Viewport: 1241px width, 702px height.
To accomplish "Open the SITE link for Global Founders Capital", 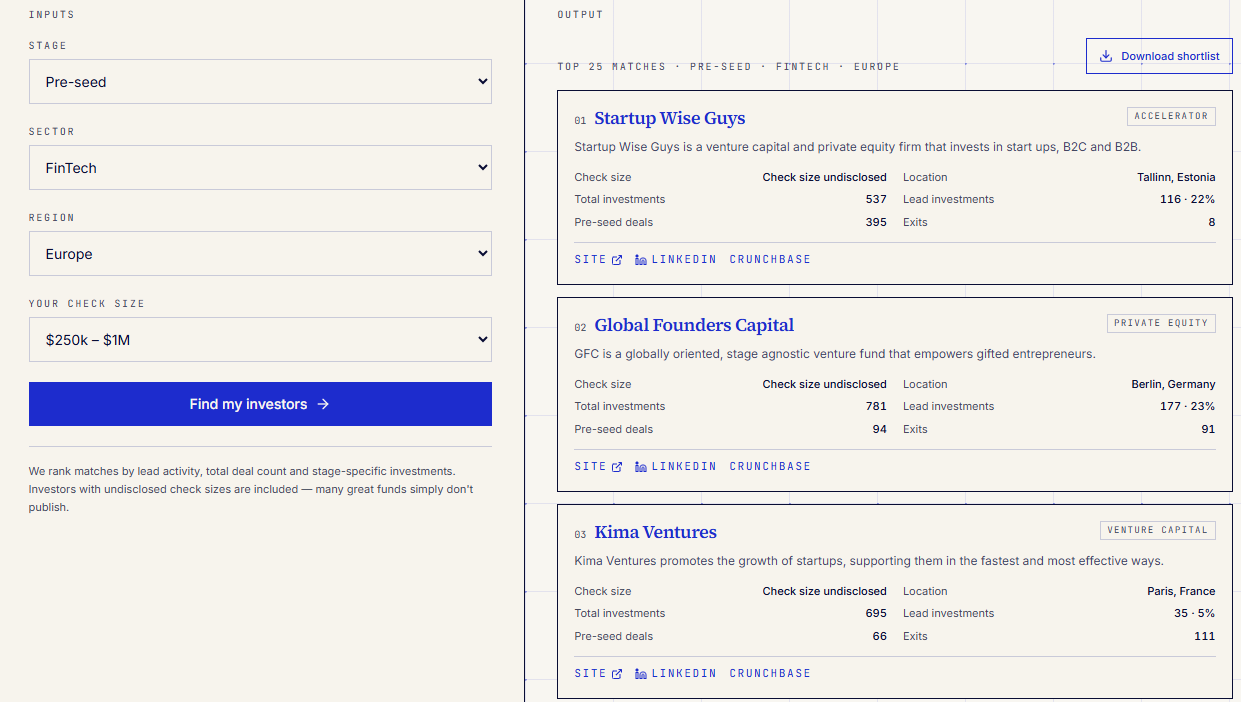I will pyautogui.click(x=598, y=467).
